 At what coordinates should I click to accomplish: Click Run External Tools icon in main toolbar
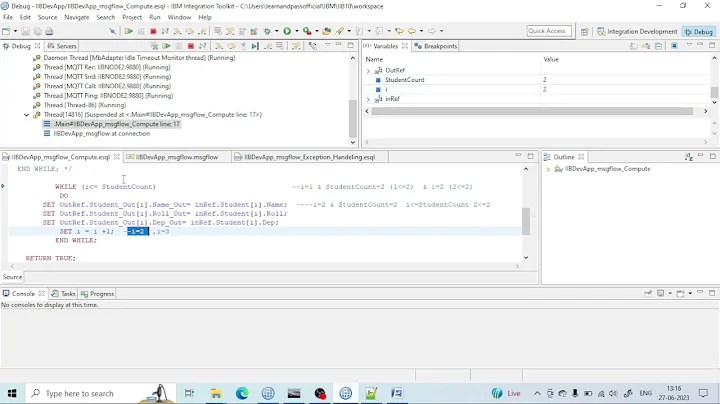point(307,31)
